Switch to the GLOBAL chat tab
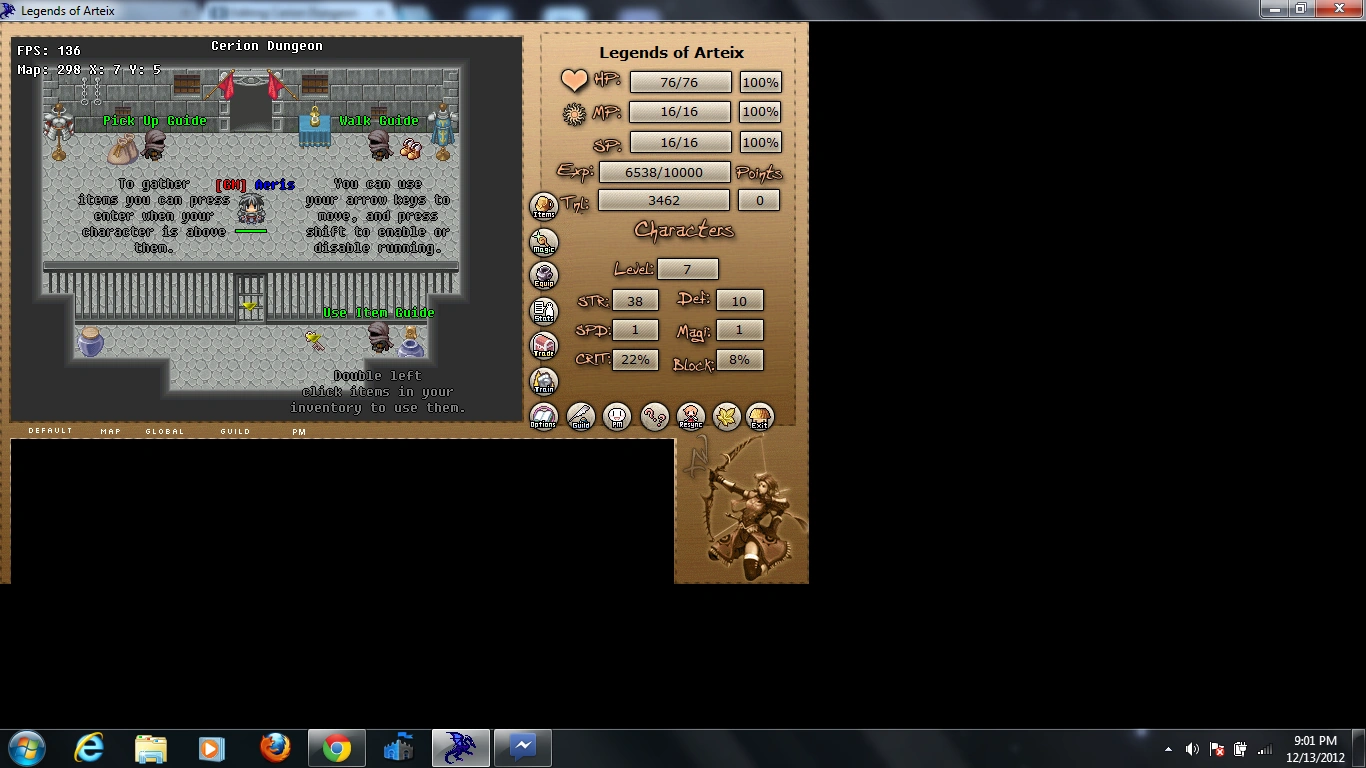 165,431
